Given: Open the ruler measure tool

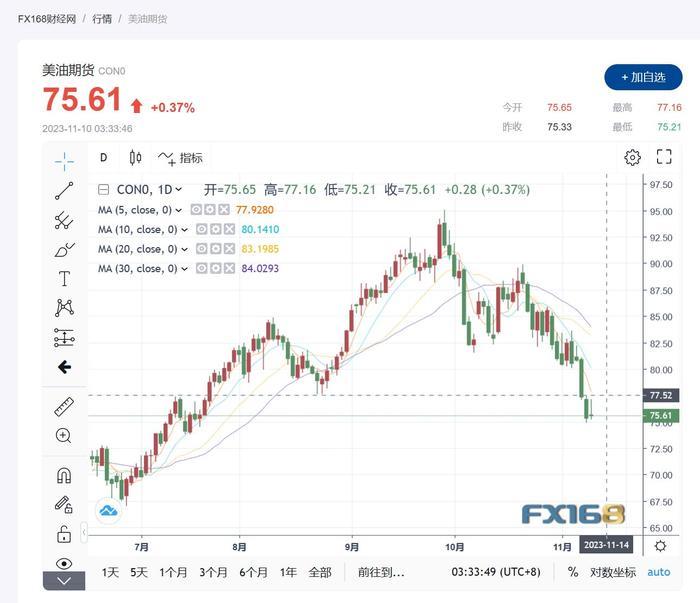Looking at the screenshot, I should [64, 406].
